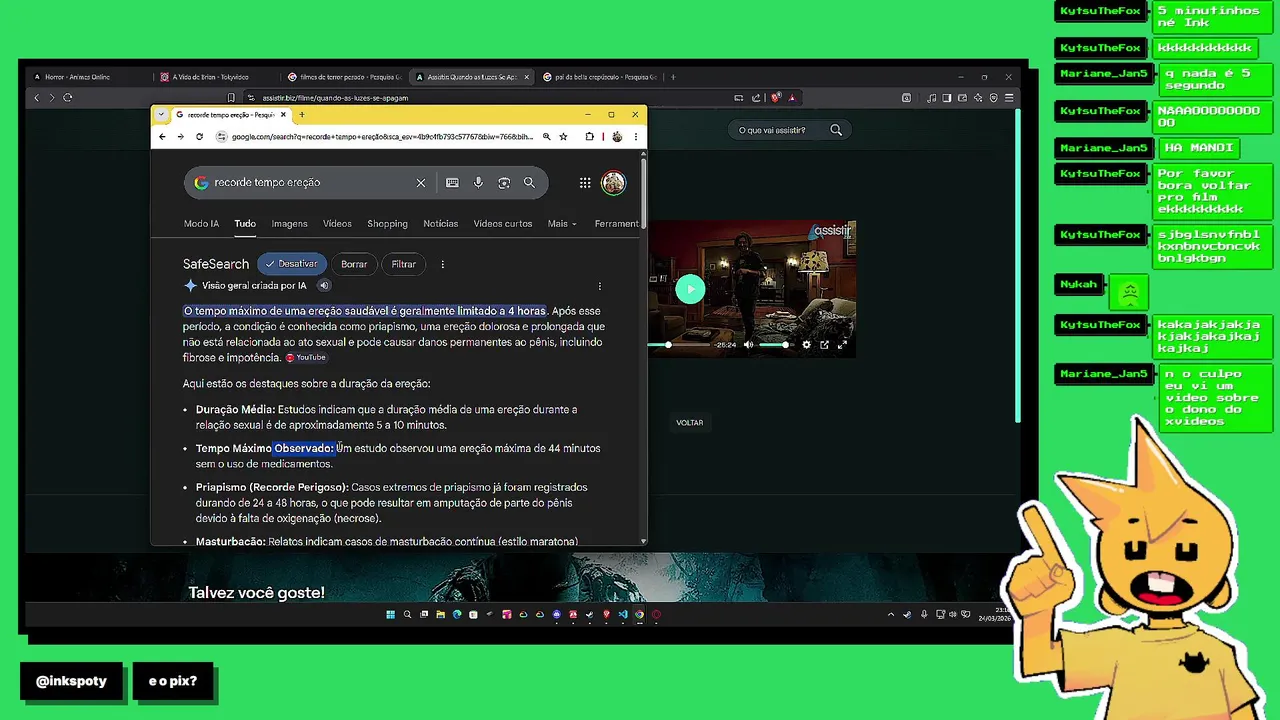Switch to Modo IA tab
Viewport: 1280px width, 720px height.
coord(201,224)
